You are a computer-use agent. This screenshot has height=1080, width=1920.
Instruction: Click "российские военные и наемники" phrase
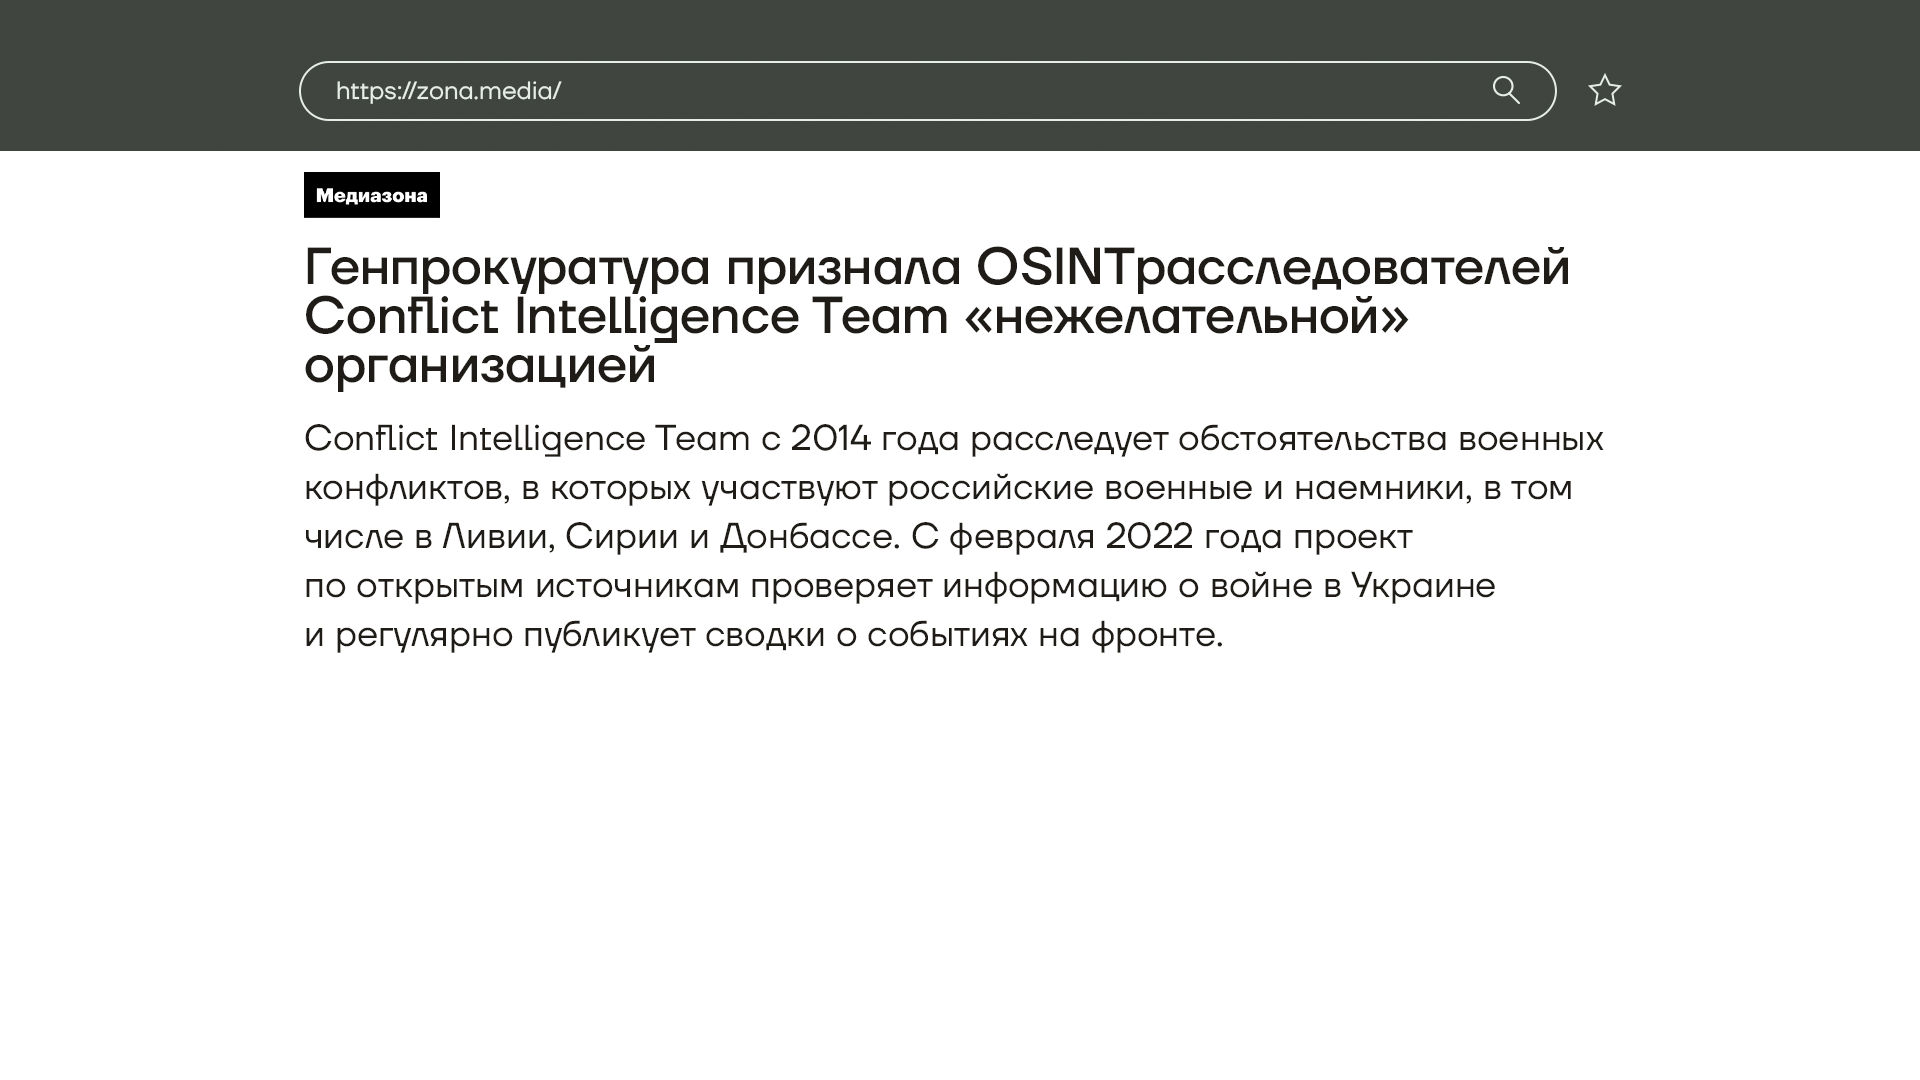point(1178,488)
